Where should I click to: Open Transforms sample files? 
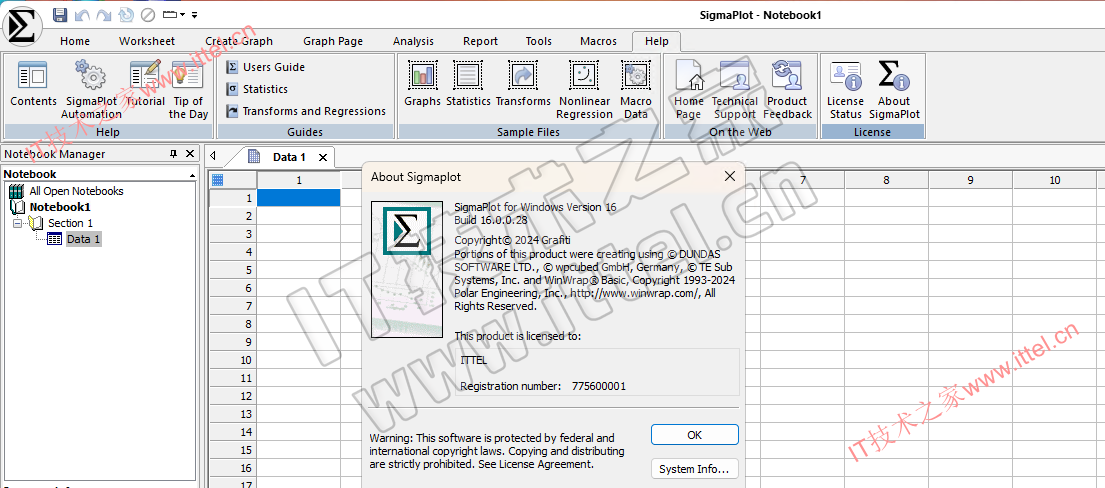[x=523, y=85]
